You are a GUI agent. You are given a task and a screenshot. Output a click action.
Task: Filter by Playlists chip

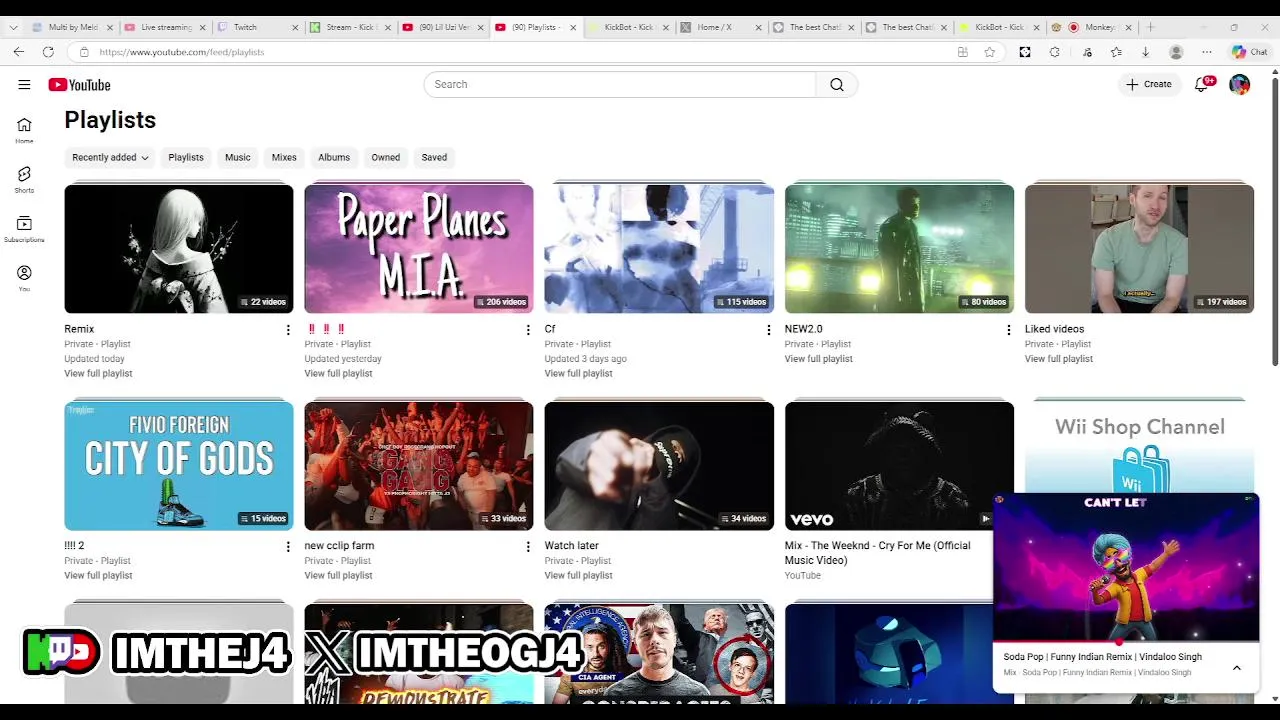(x=186, y=157)
